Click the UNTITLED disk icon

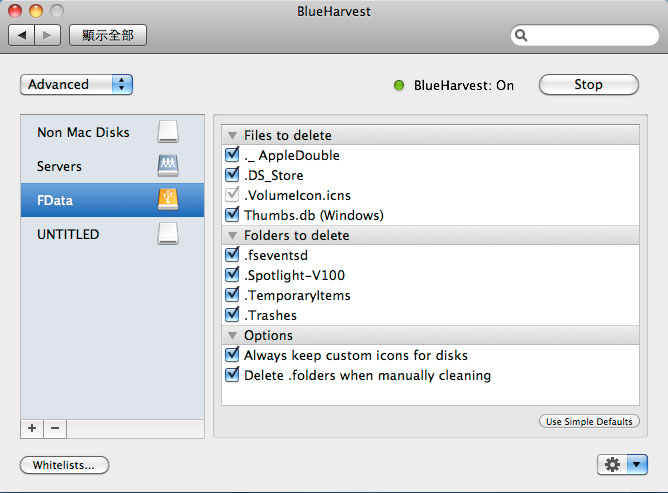(168, 234)
